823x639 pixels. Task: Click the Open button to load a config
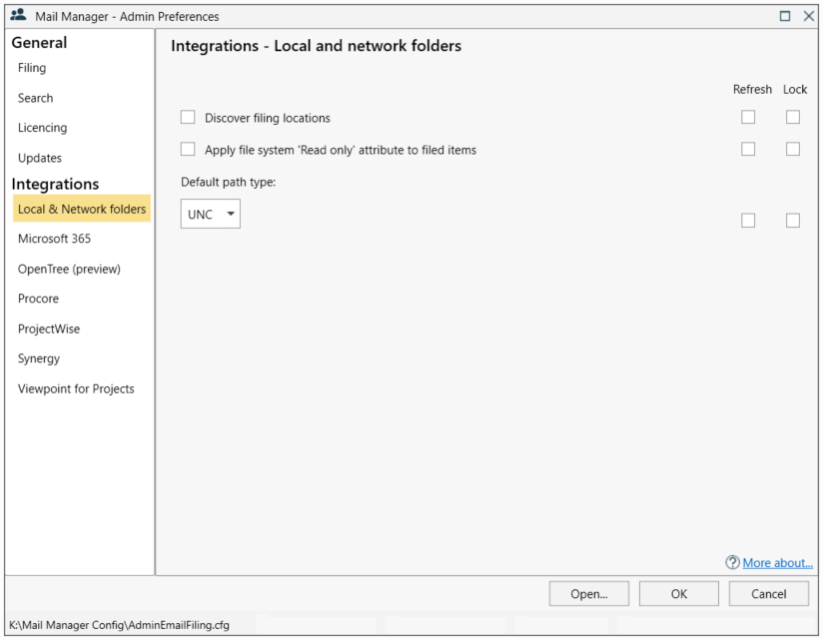(x=589, y=593)
